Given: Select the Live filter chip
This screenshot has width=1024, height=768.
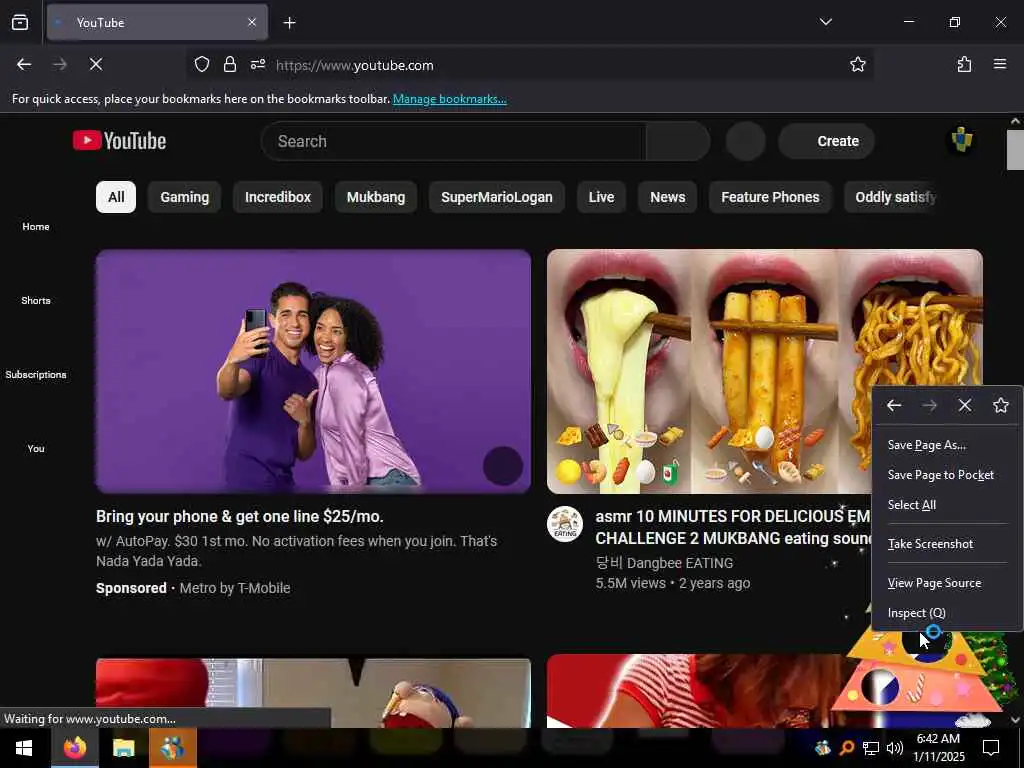Looking at the screenshot, I should tap(601, 197).
